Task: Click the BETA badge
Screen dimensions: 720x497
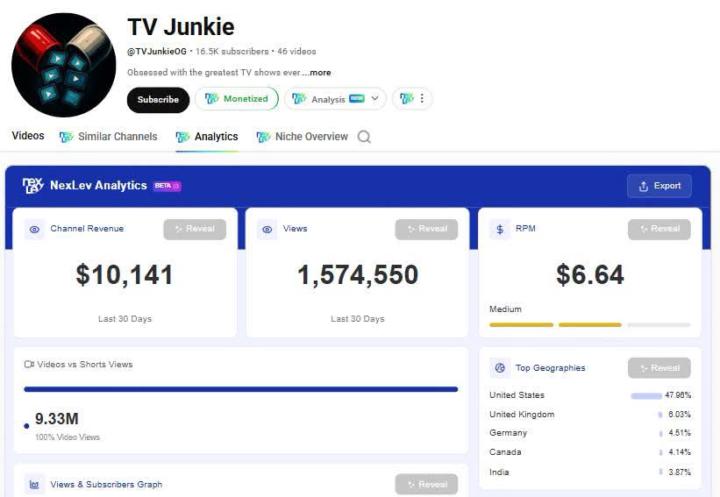Action: (x=167, y=186)
